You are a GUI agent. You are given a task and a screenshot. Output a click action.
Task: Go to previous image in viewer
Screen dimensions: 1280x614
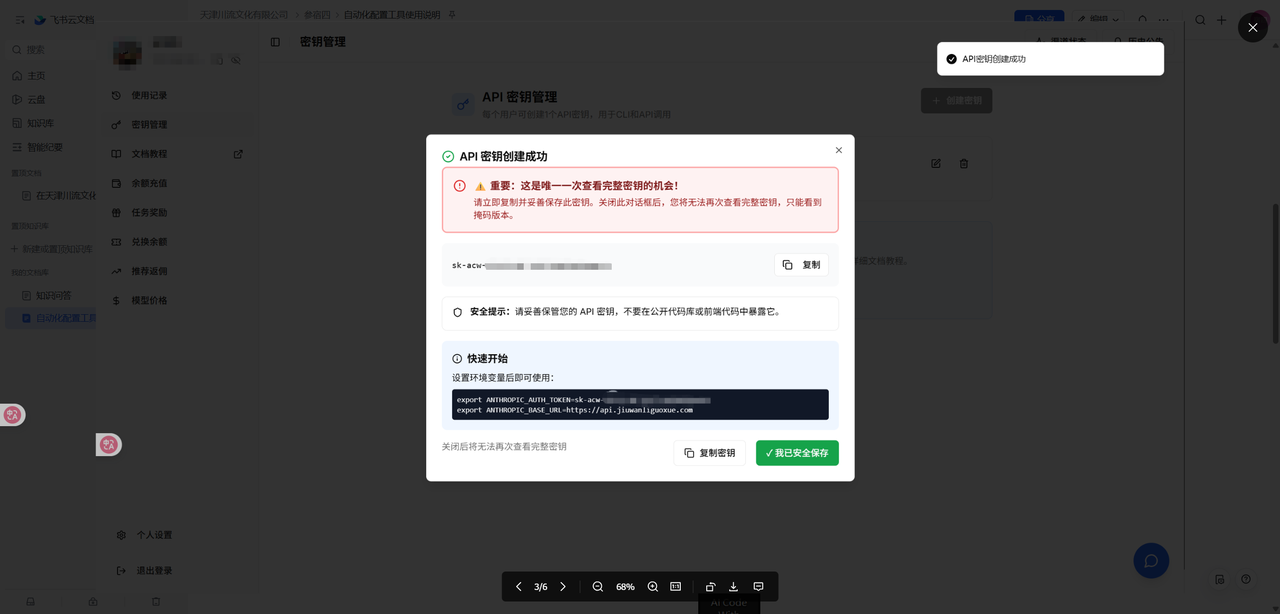tap(518, 587)
